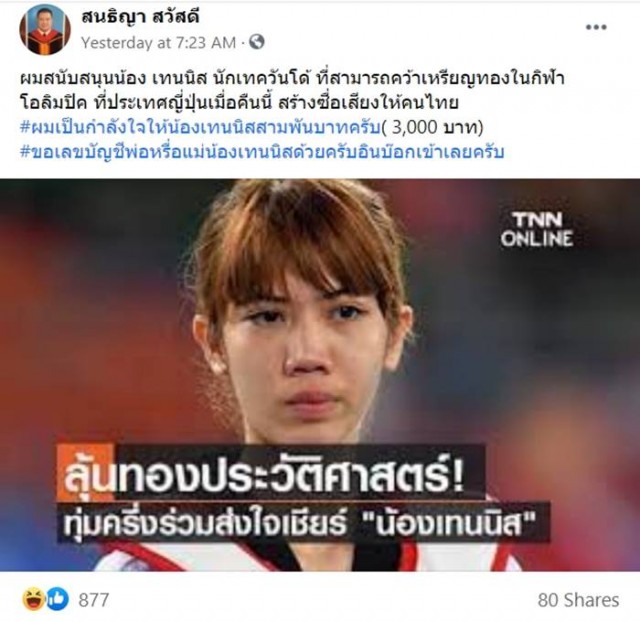Click the laughing Haha reaction emoji
The height and width of the screenshot is (622, 640).
(x=34, y=599)
